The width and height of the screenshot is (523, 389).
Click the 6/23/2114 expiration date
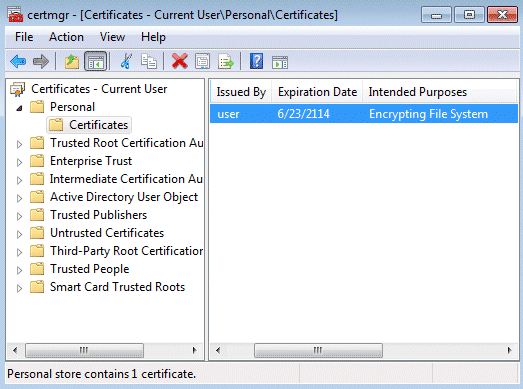(x=303, y=114)
